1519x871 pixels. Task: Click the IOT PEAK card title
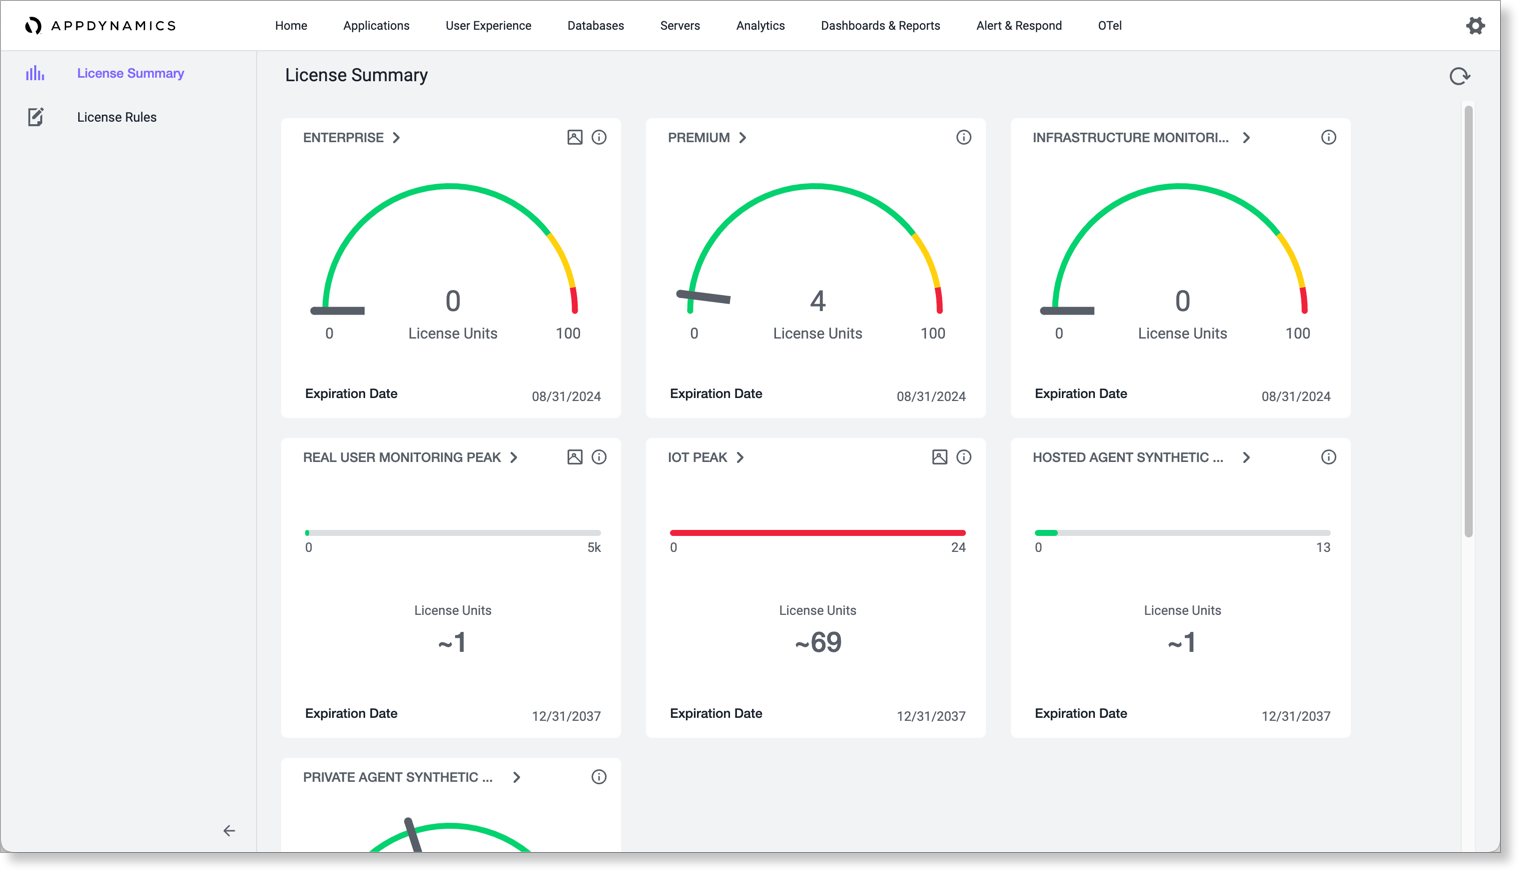pos(697,457)
